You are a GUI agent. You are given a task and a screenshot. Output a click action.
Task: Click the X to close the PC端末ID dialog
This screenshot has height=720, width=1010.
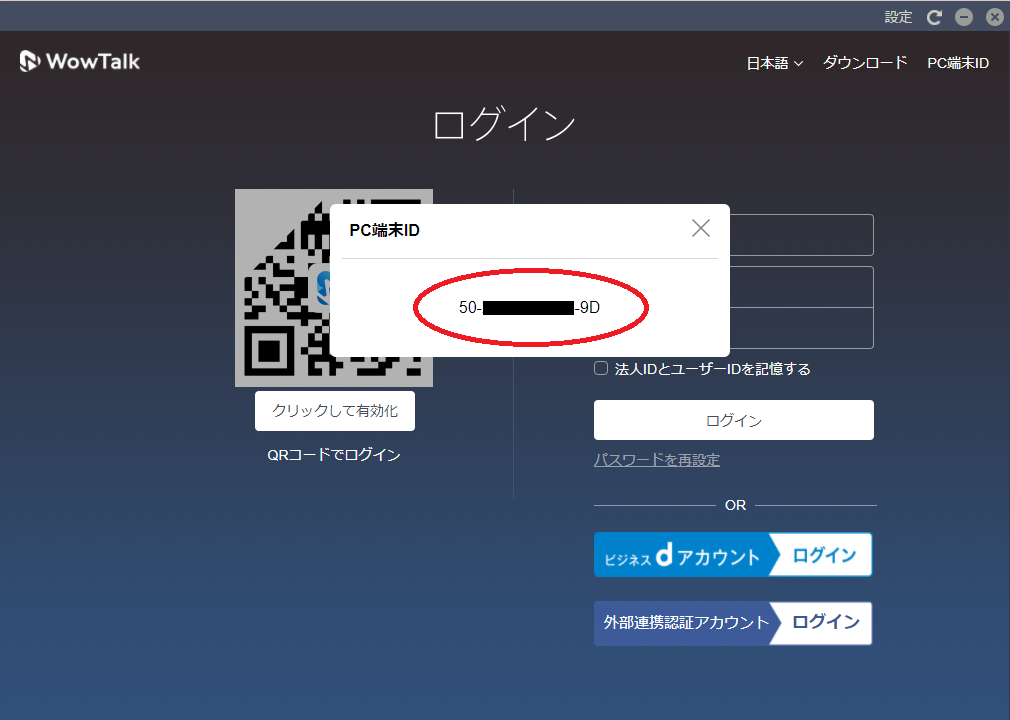pos(700,228)
